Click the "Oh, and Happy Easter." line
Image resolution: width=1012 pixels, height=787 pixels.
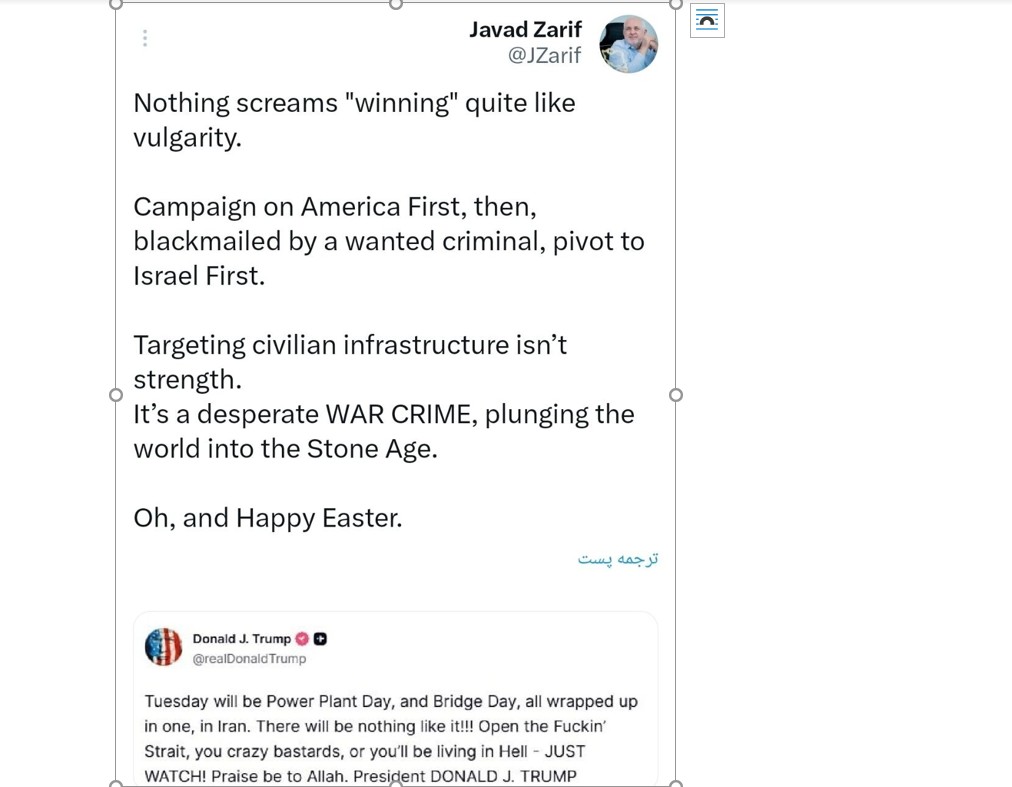coord(268,518)
